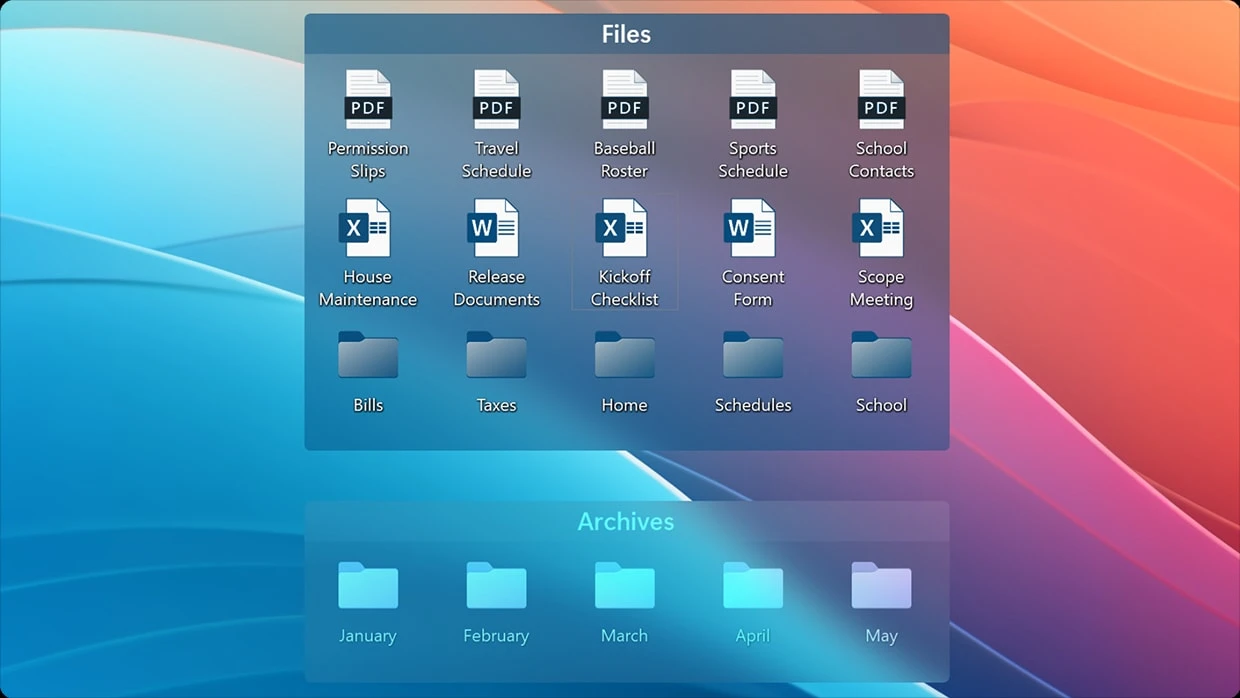Select the Scope Meeting Excel file
The width and height of the screenshot is (1240, 698).
point(881,229)
